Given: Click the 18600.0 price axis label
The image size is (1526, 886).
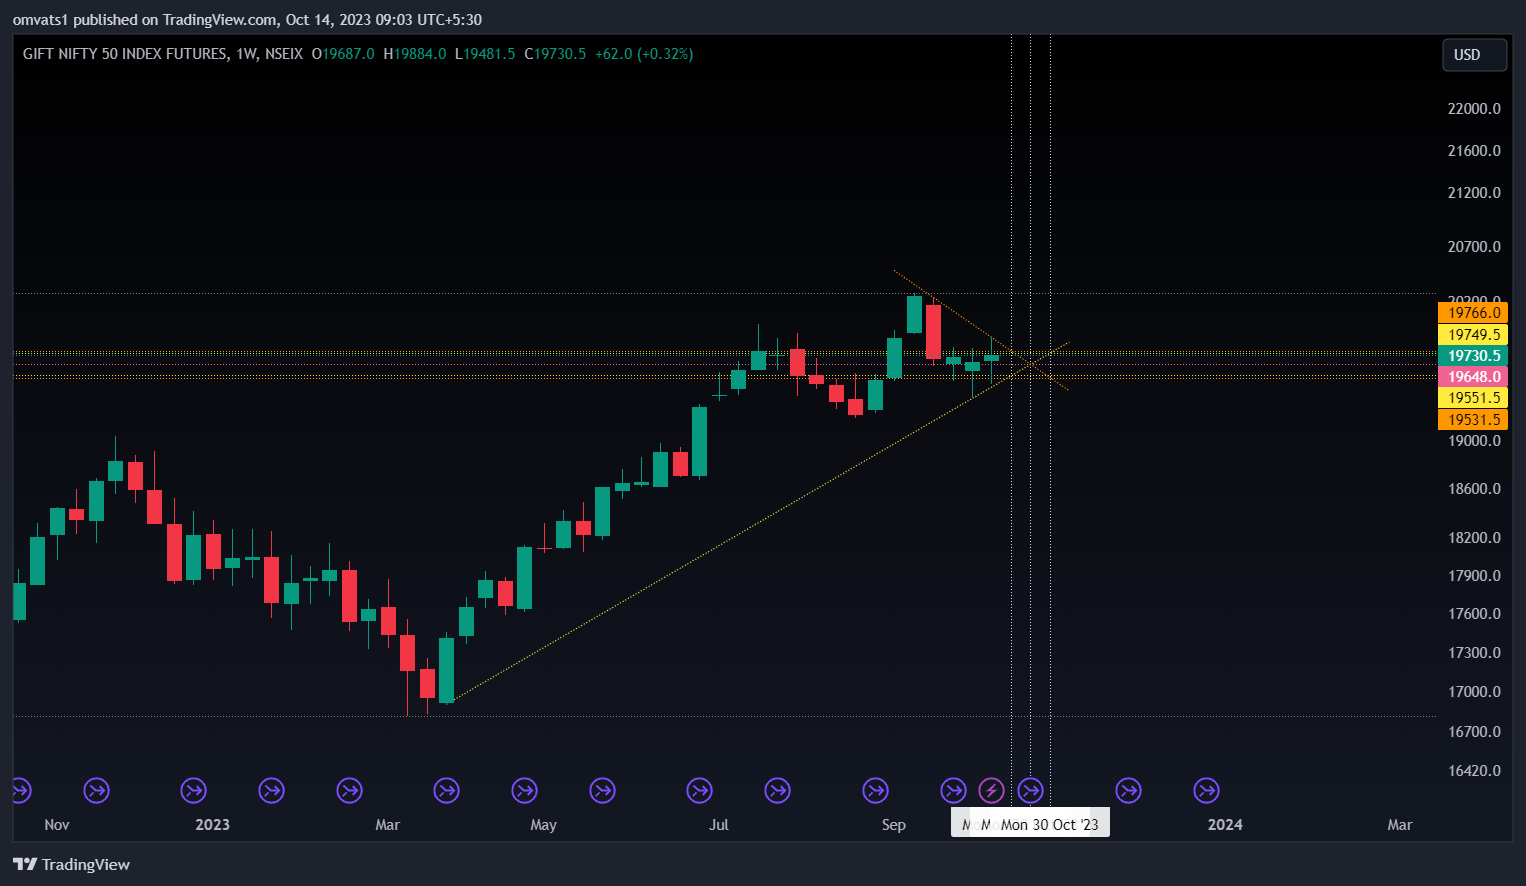Looking at the screenshot, I should tap(1474, 489).
